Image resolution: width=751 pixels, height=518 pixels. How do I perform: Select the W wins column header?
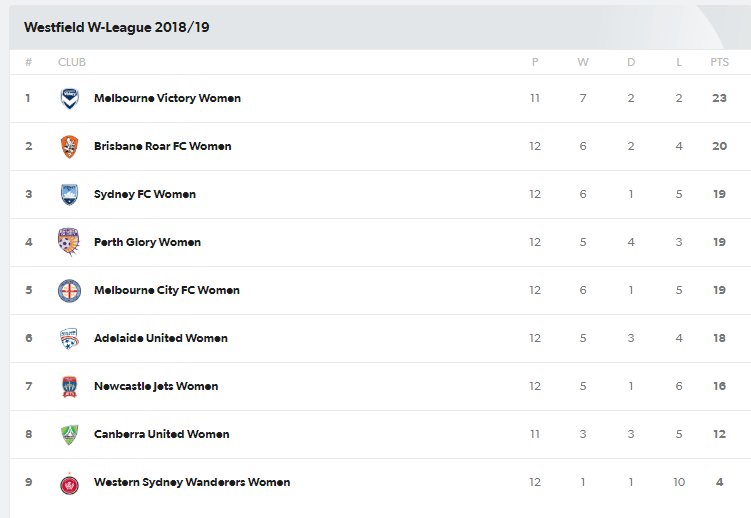pos(583,62)
